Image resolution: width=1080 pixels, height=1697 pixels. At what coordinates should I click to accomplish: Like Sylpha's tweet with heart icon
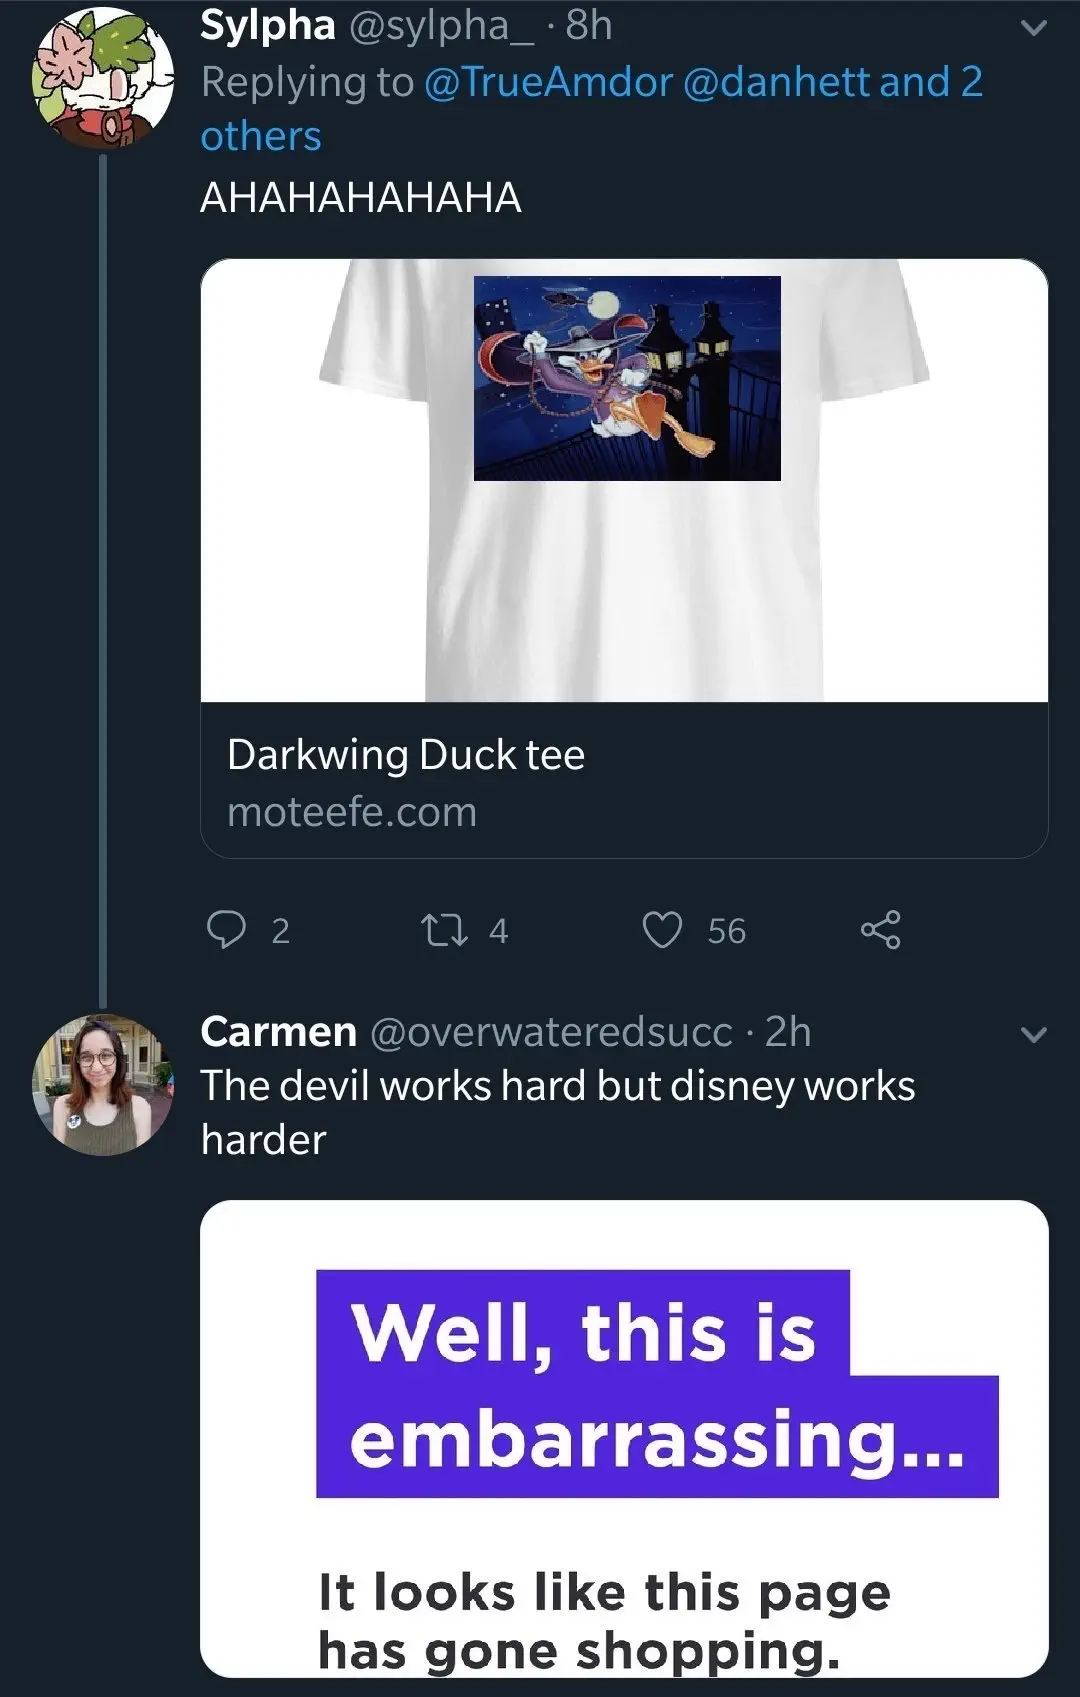coord(662,930)
